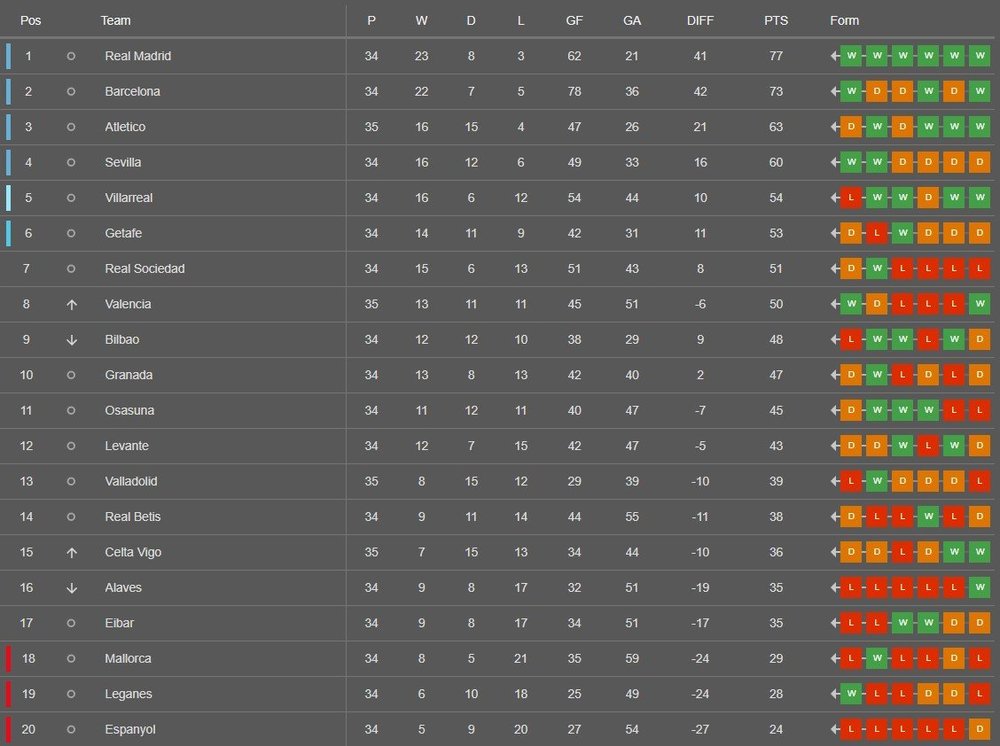Click Valencia's up-arrow position change icon
The width and height of the screenshot is (1000, 746).
71,305
